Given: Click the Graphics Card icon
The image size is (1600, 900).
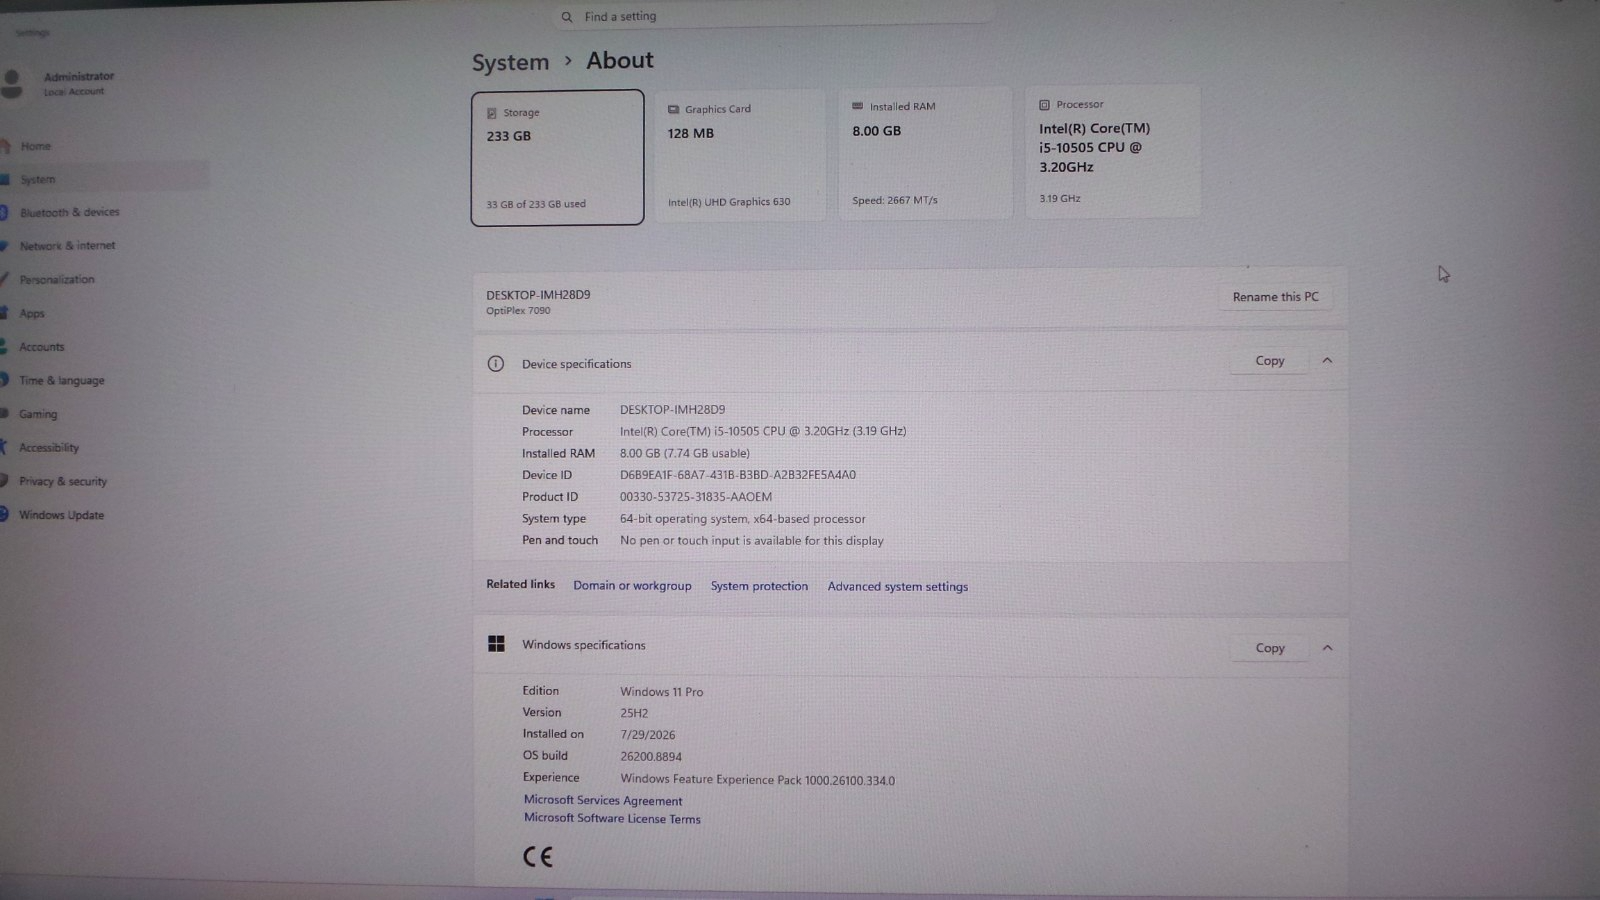Looking at the screenshot, I should coord(673,110).
